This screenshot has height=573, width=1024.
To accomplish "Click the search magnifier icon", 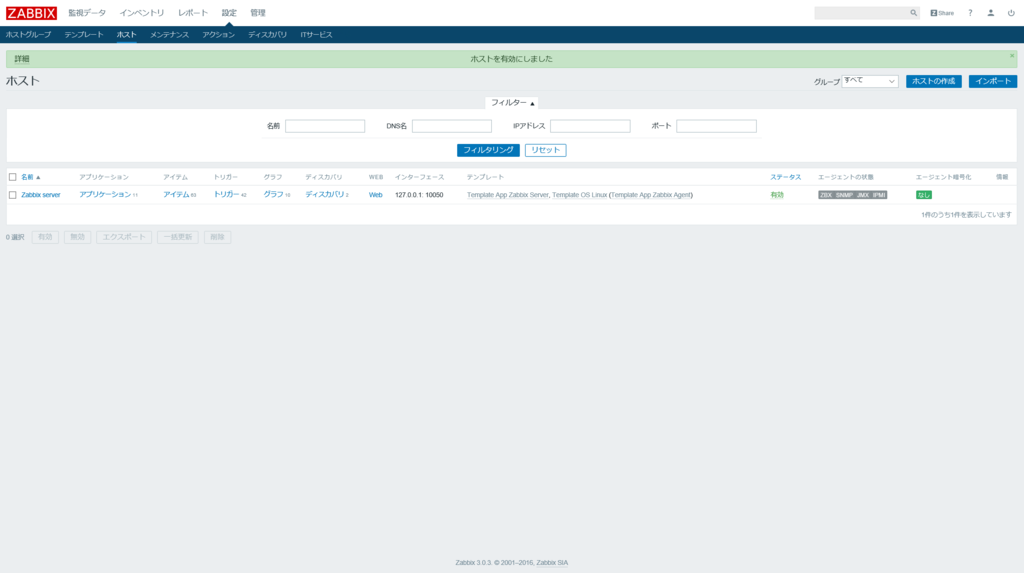I will [913, 13].
